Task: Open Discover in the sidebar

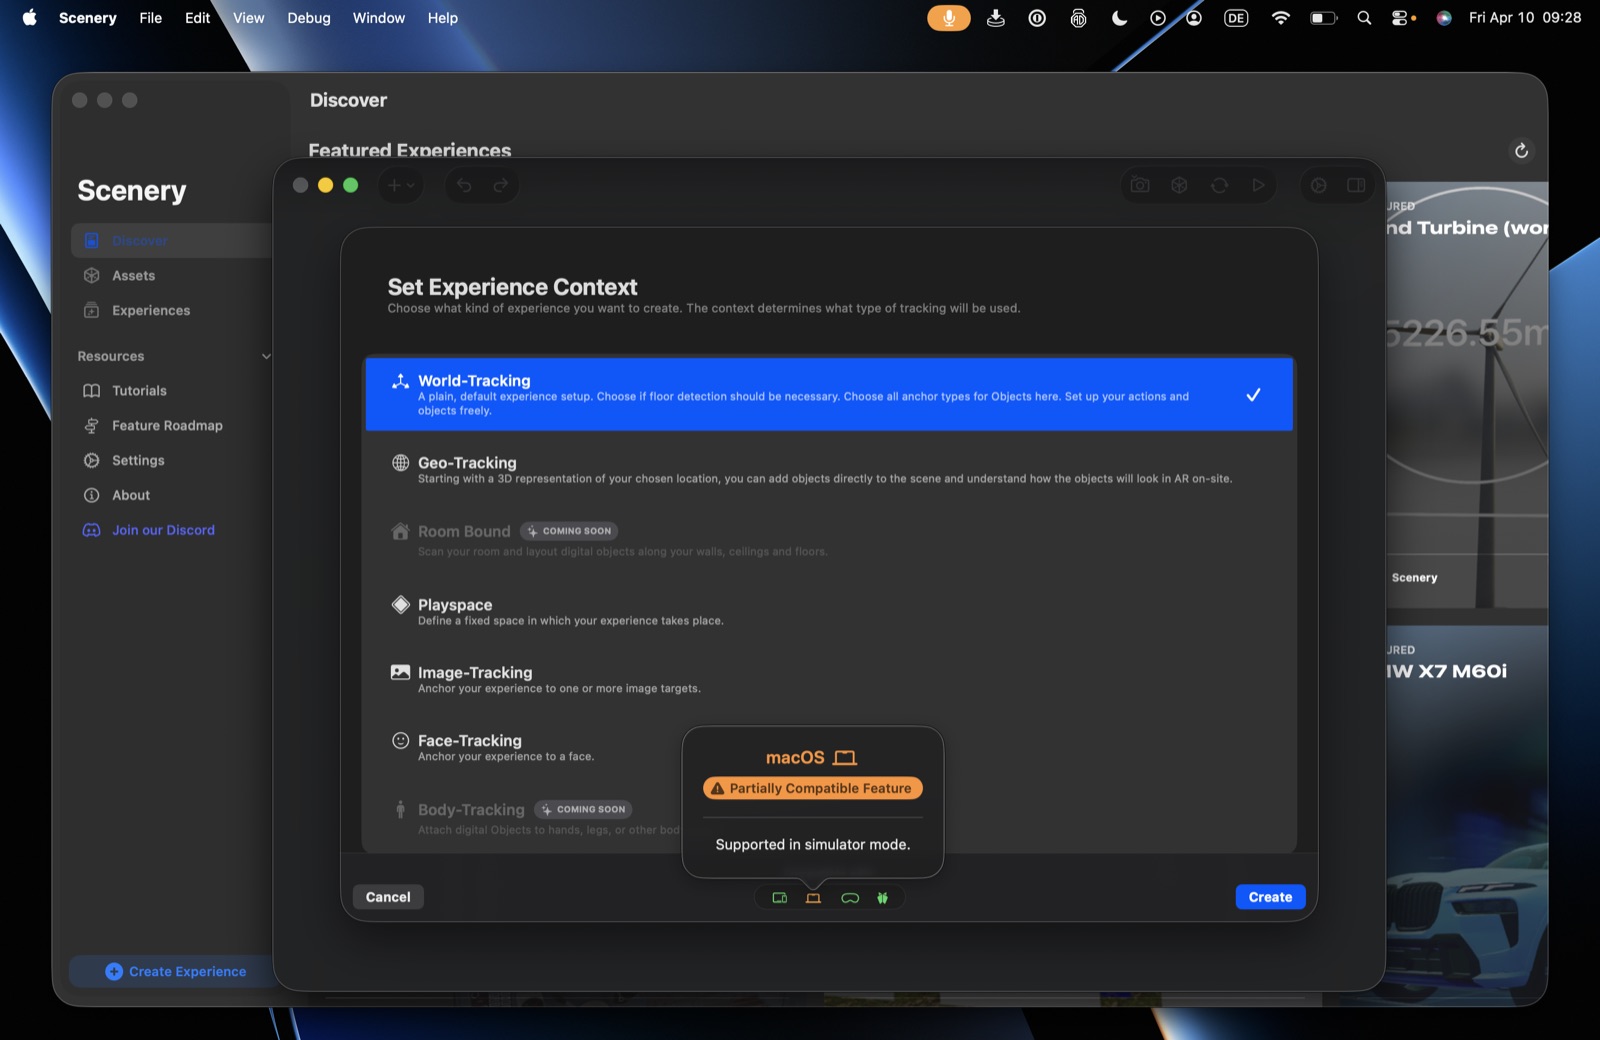Action: [x=171, y=241]
